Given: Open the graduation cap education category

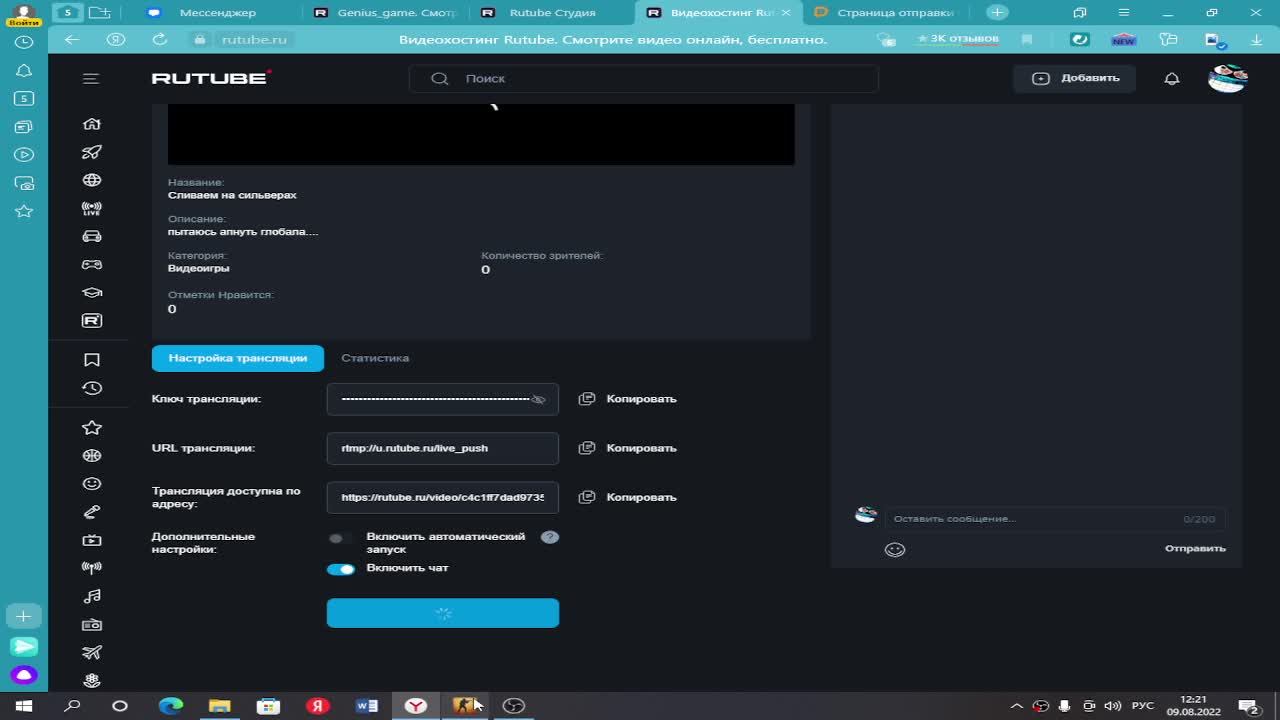Looking at the screenshot, I should [x=92, y=292].
